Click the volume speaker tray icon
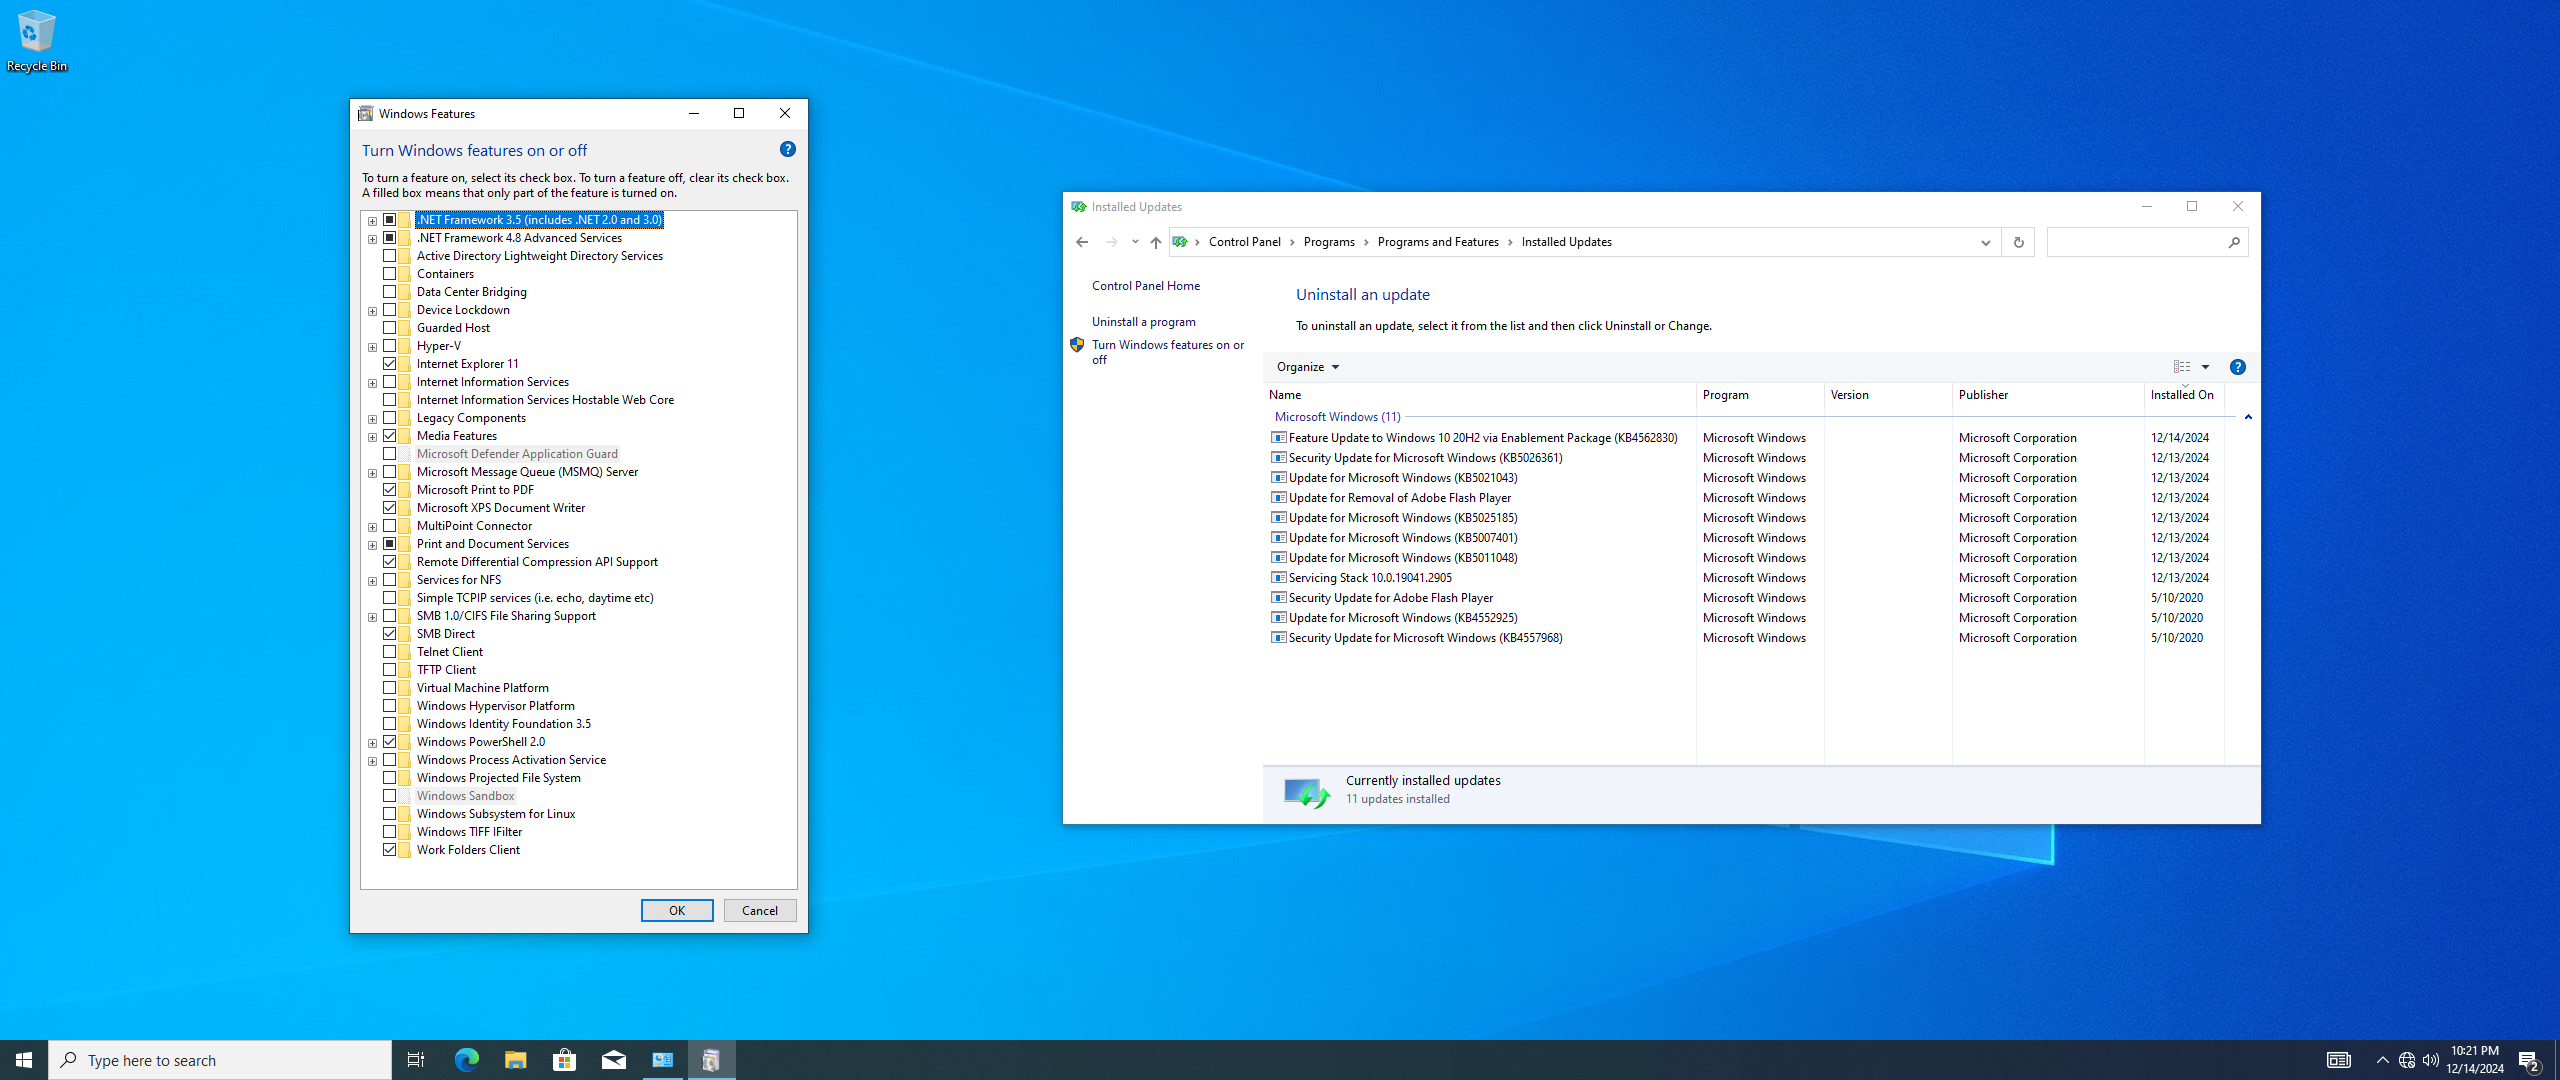The height and width of the screenshot is (1080, 2560). coord(2431,1060)
